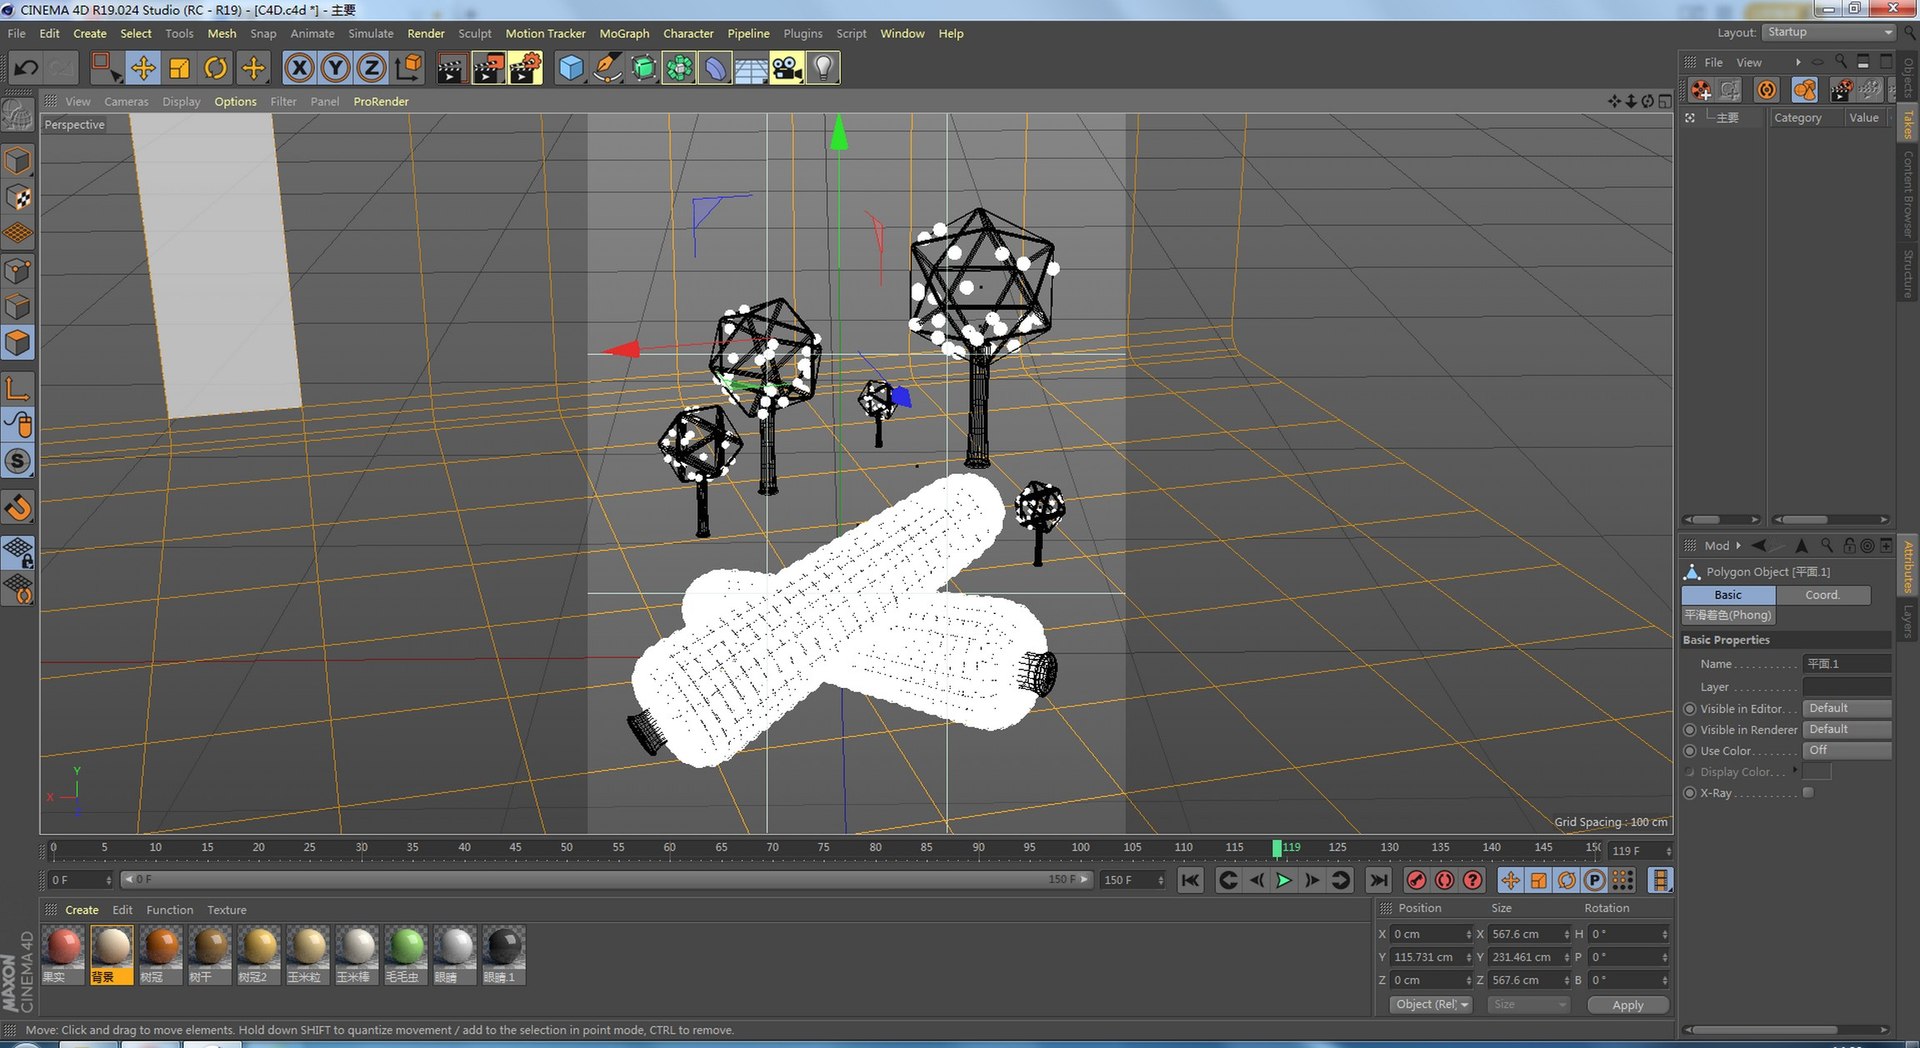Click the Record Active Objects button

click(1416, 880)
